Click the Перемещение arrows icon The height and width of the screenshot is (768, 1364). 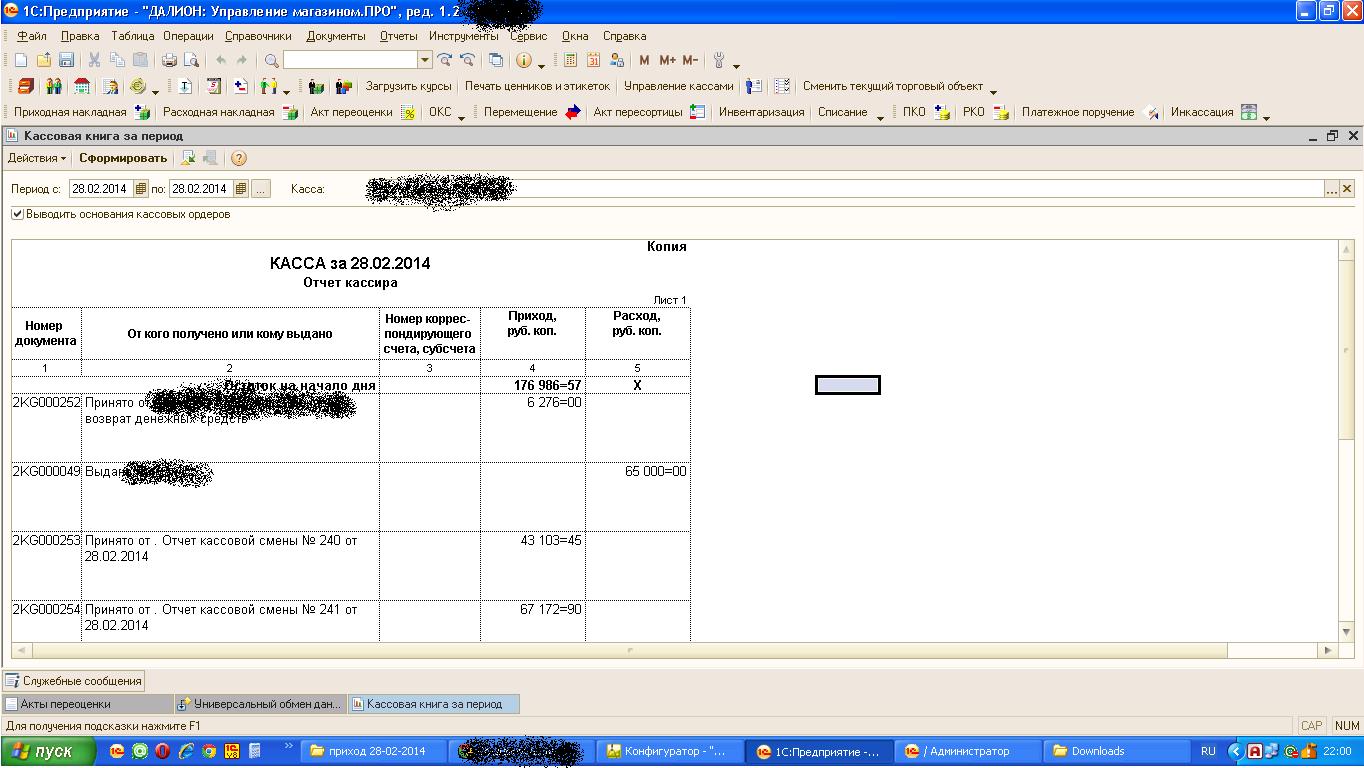[x=573, y=112]
